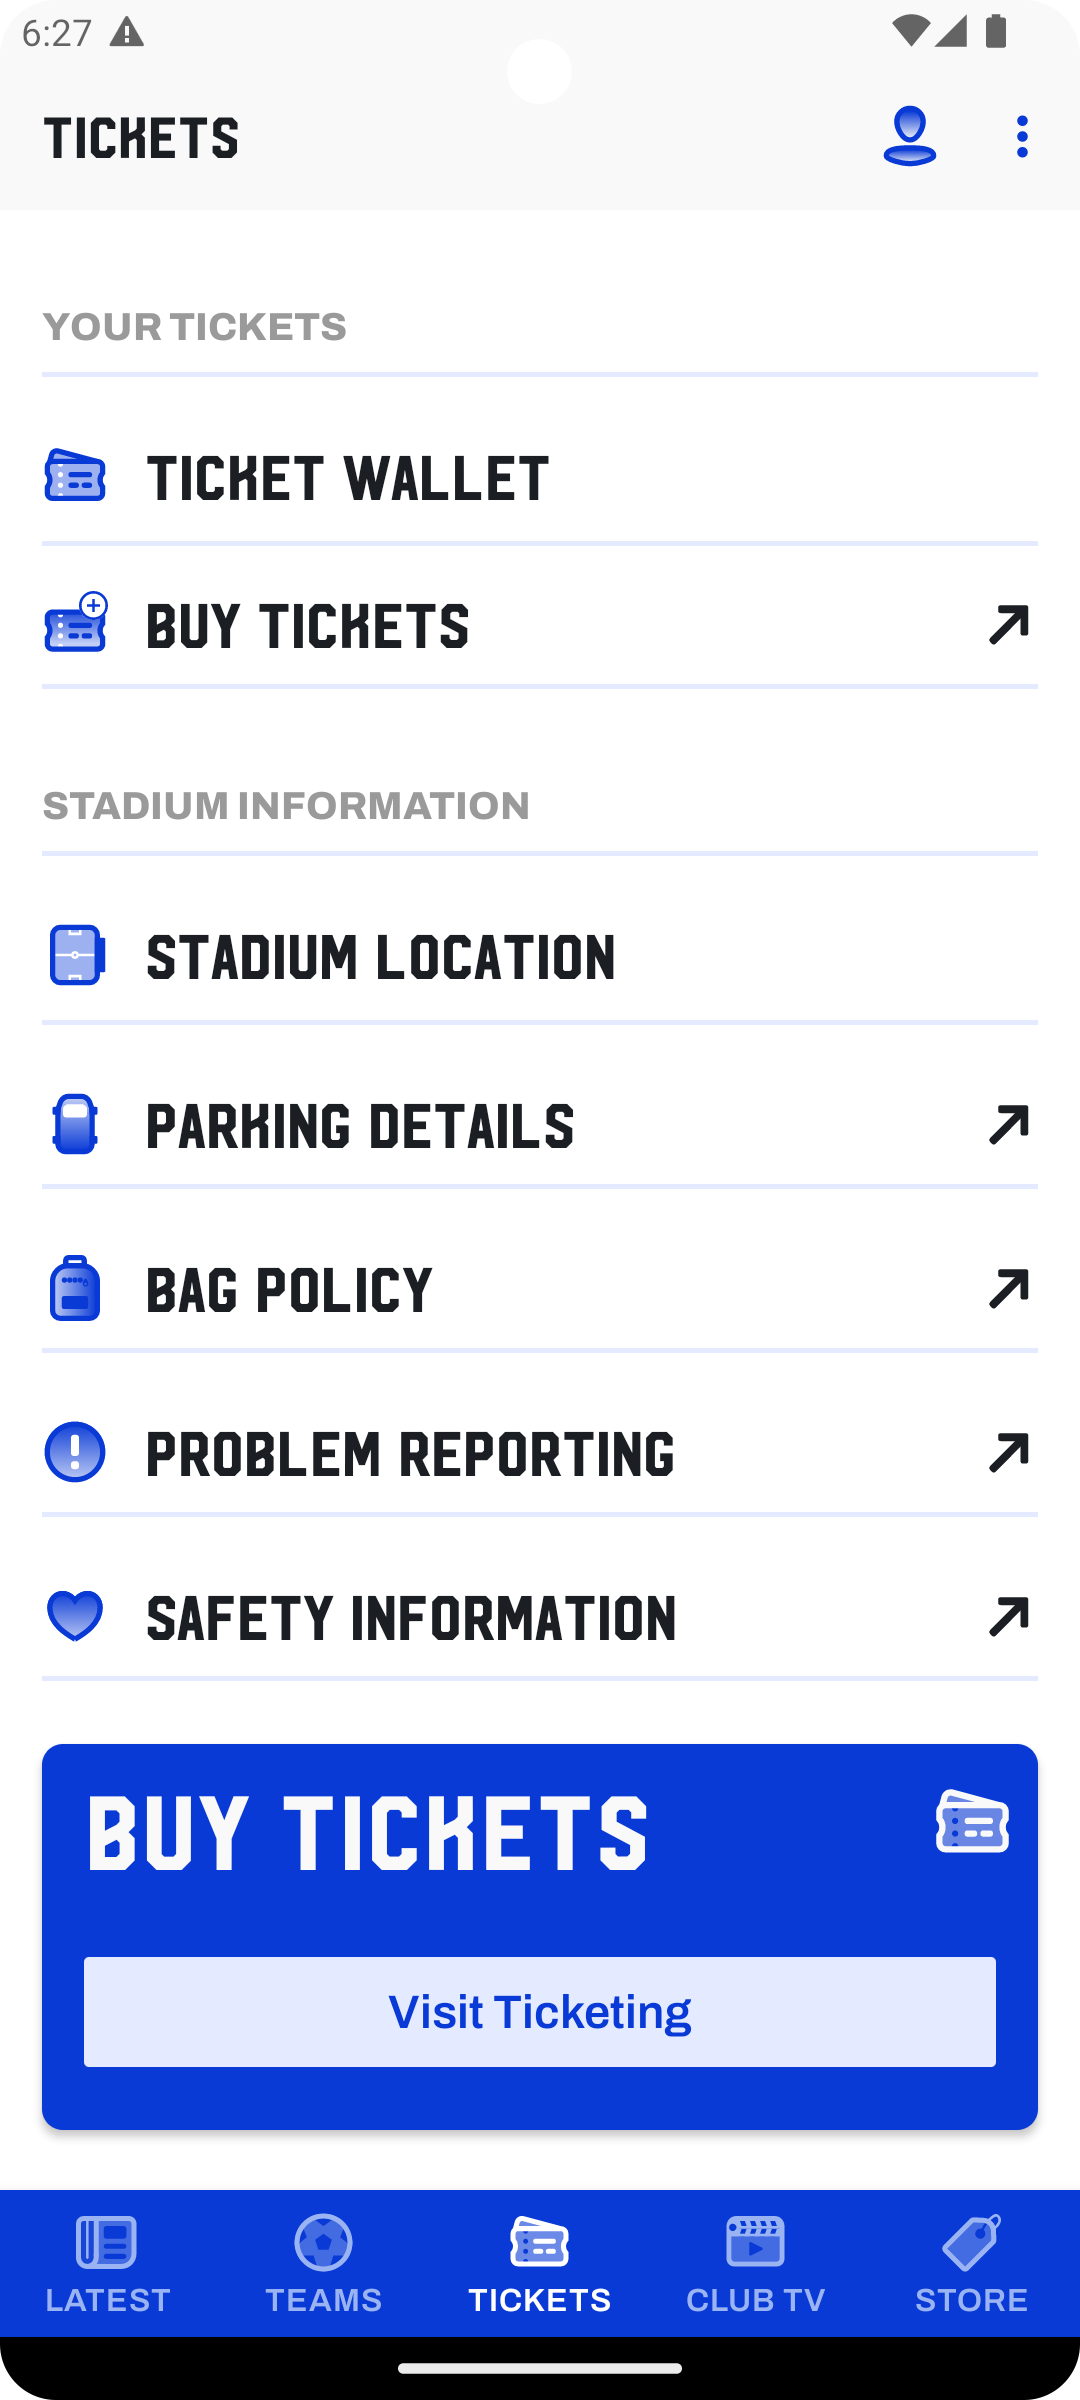Tap the Bag Policy backpack icon

tap(75, 1288)
